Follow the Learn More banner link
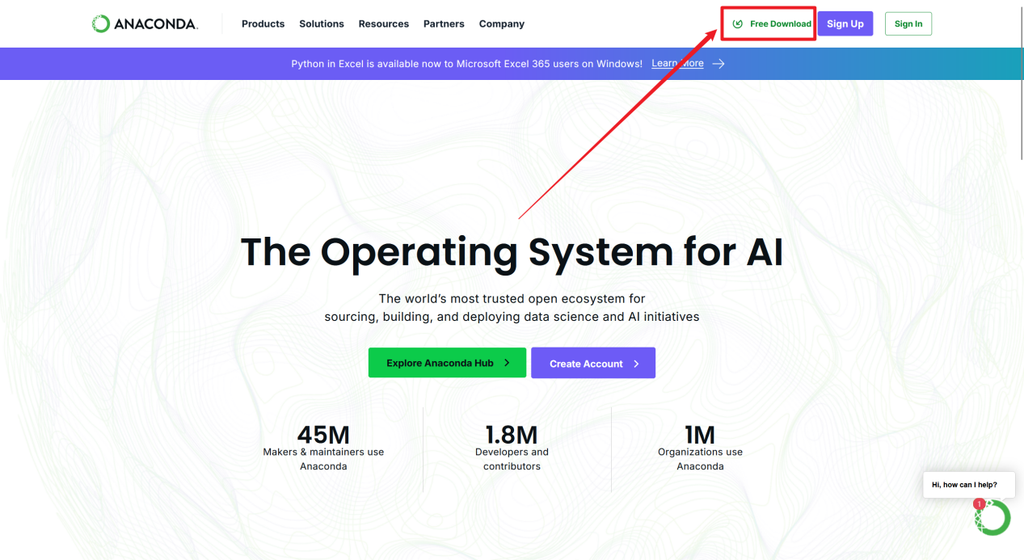 click(677, 63)
